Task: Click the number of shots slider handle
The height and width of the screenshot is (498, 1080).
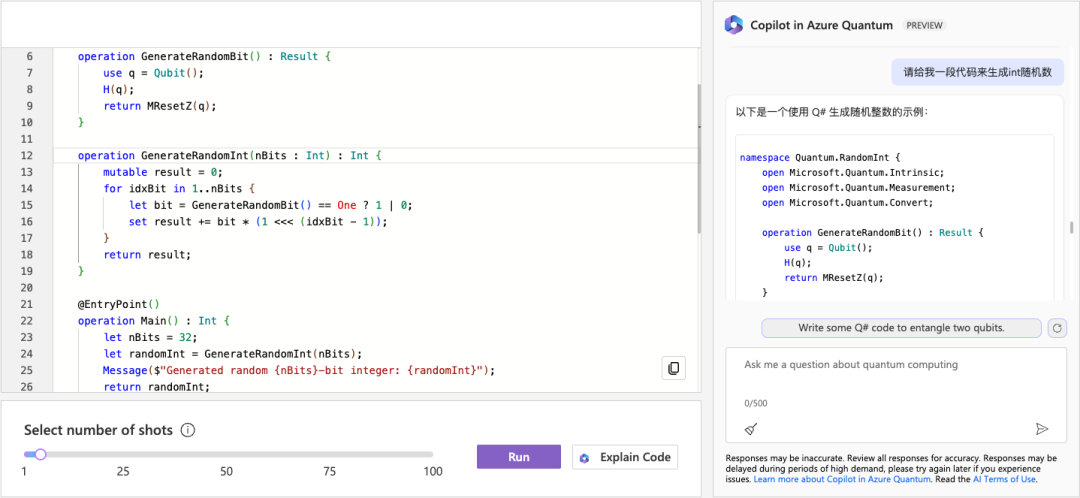Action: (x=41, y=454)
